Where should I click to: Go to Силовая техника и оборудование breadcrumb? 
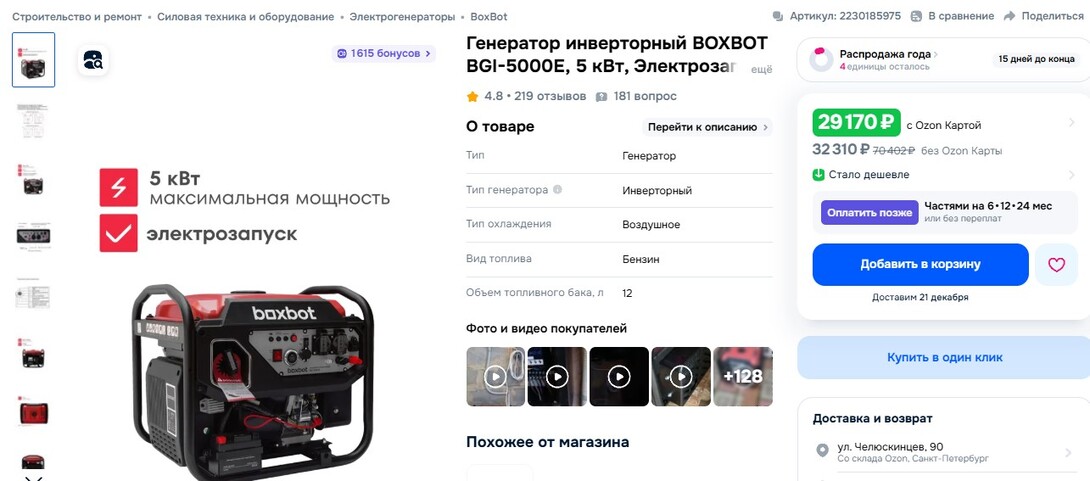(x=245, y=16)
